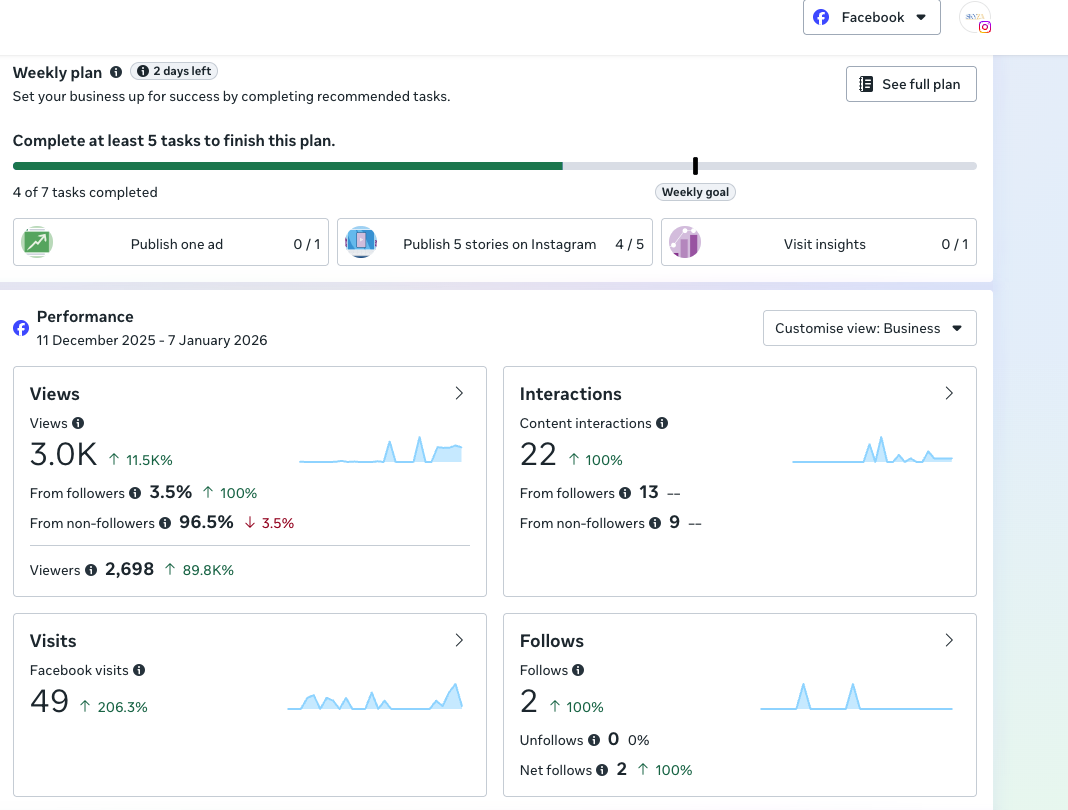Expand the Follows card chevron

[x=949, y=640]
